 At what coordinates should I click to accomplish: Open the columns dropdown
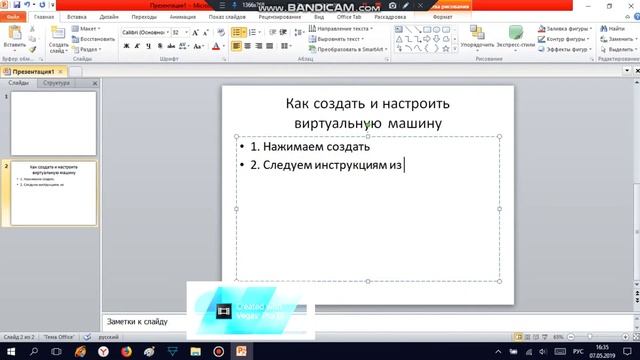pos(287,46)
